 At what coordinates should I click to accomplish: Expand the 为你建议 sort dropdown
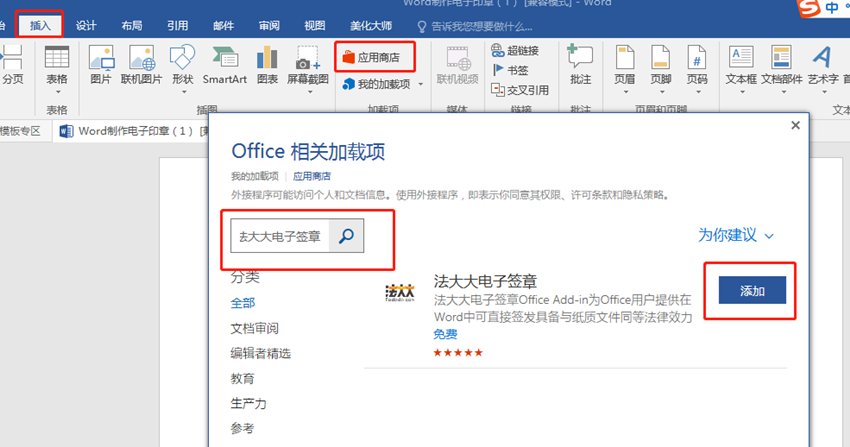769,236
